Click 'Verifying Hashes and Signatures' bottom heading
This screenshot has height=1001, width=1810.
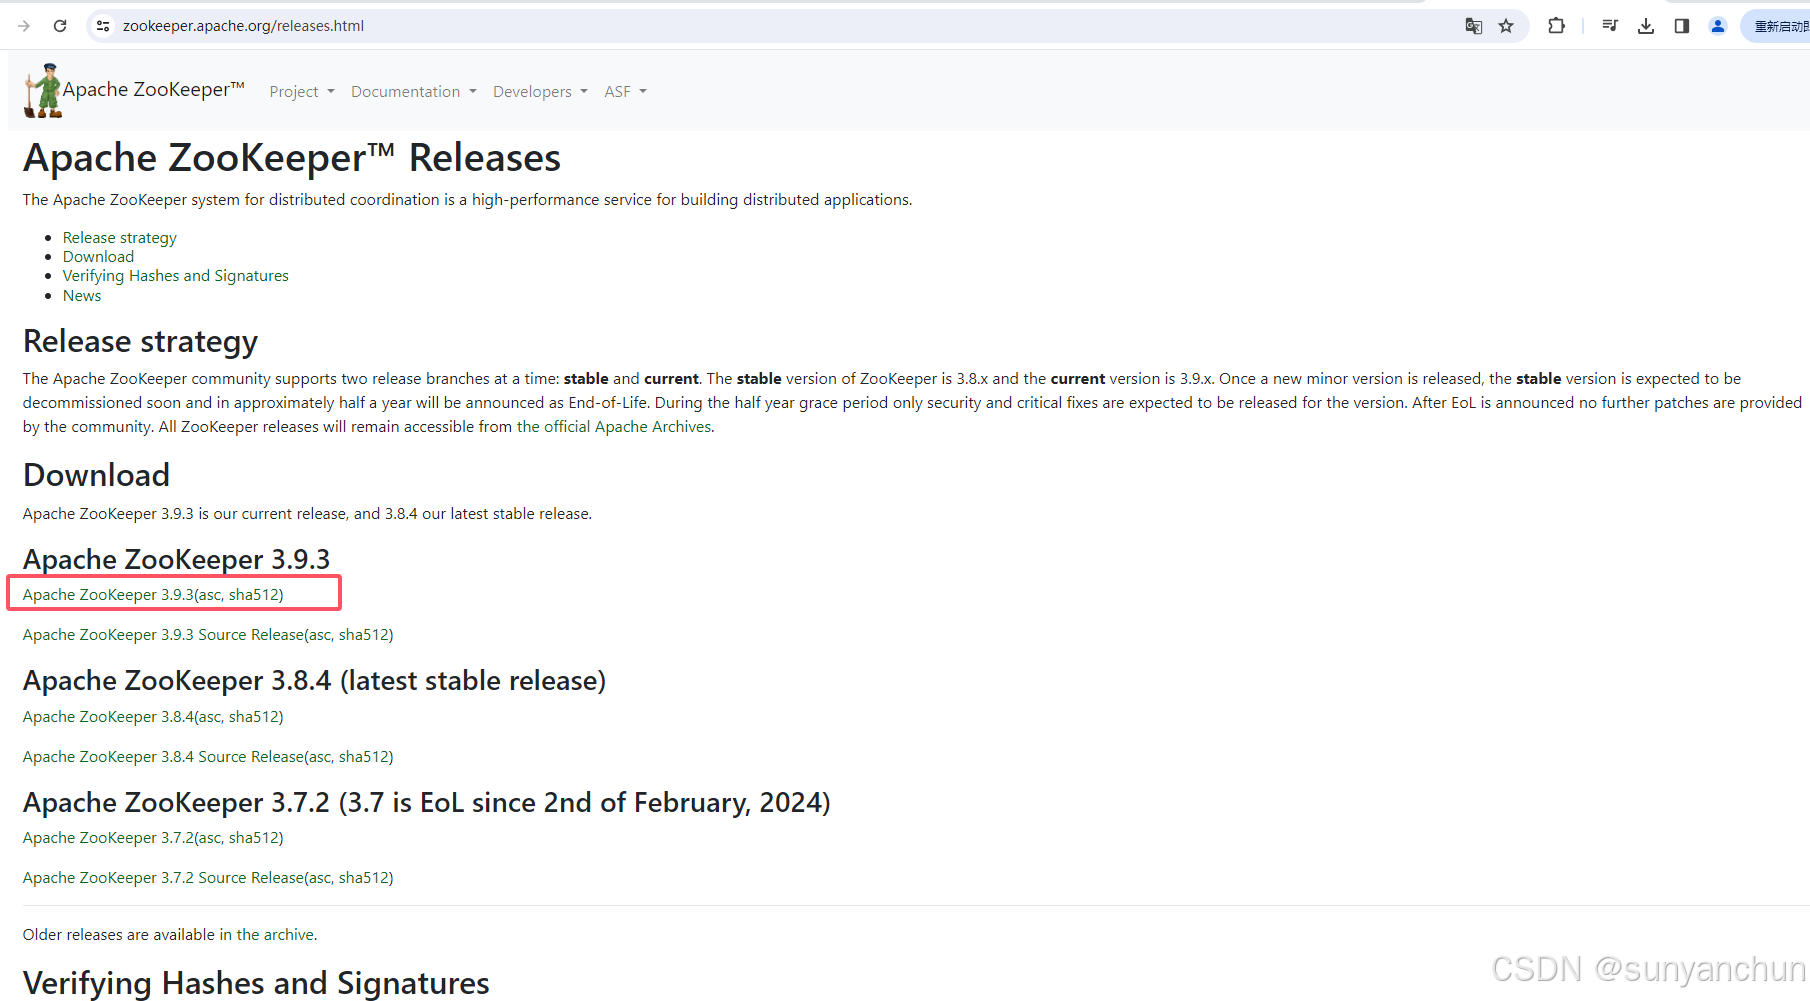256,983
